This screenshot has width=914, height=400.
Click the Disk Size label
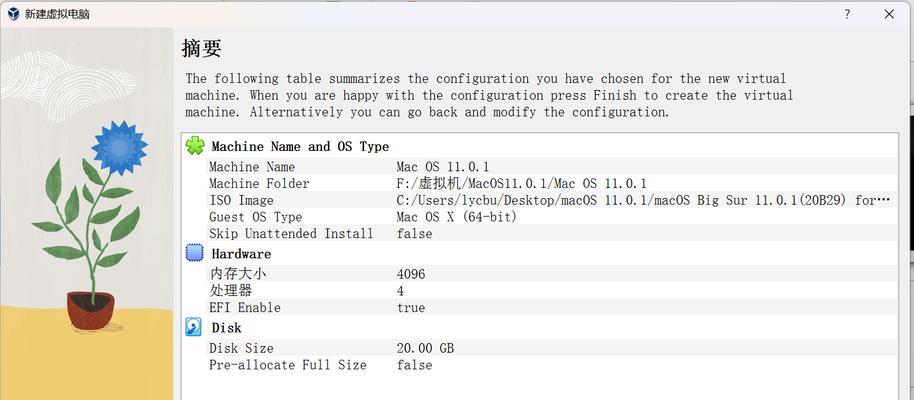[241, 348]
